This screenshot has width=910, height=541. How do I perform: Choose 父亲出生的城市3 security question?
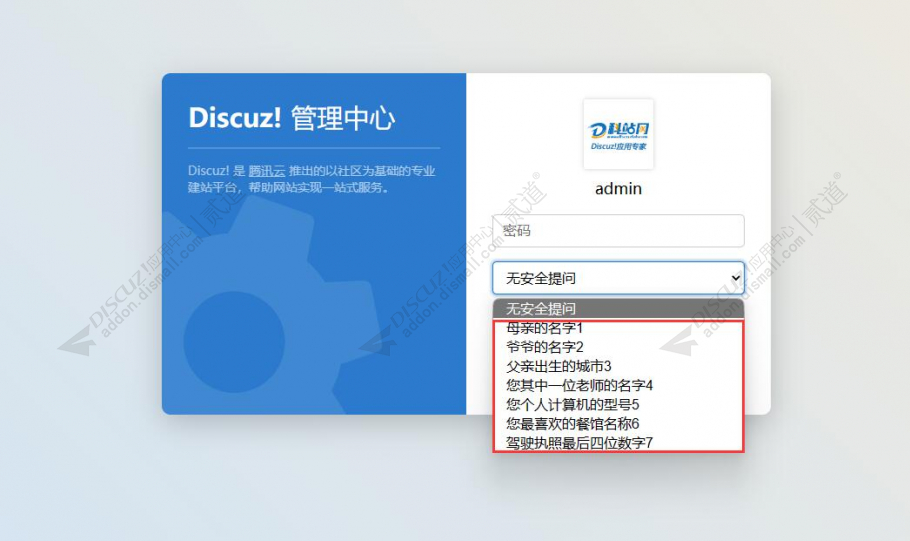point(618,366)
